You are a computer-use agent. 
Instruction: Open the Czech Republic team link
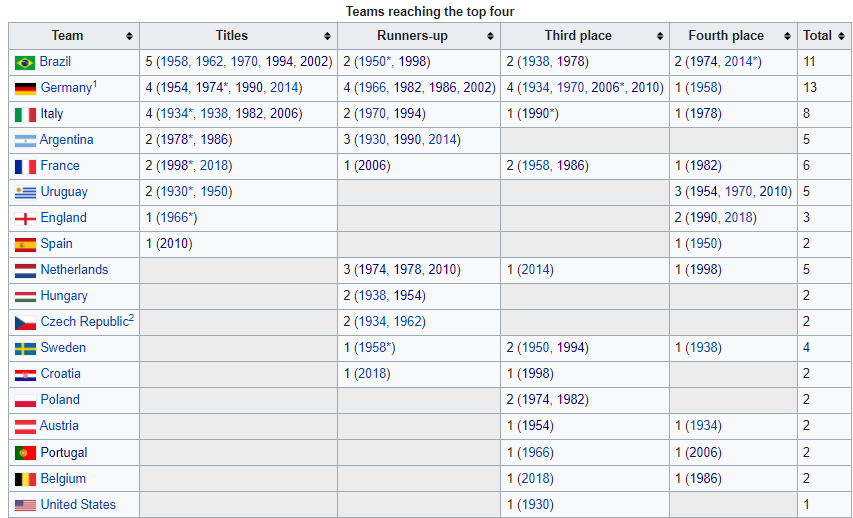pos(84,322)
